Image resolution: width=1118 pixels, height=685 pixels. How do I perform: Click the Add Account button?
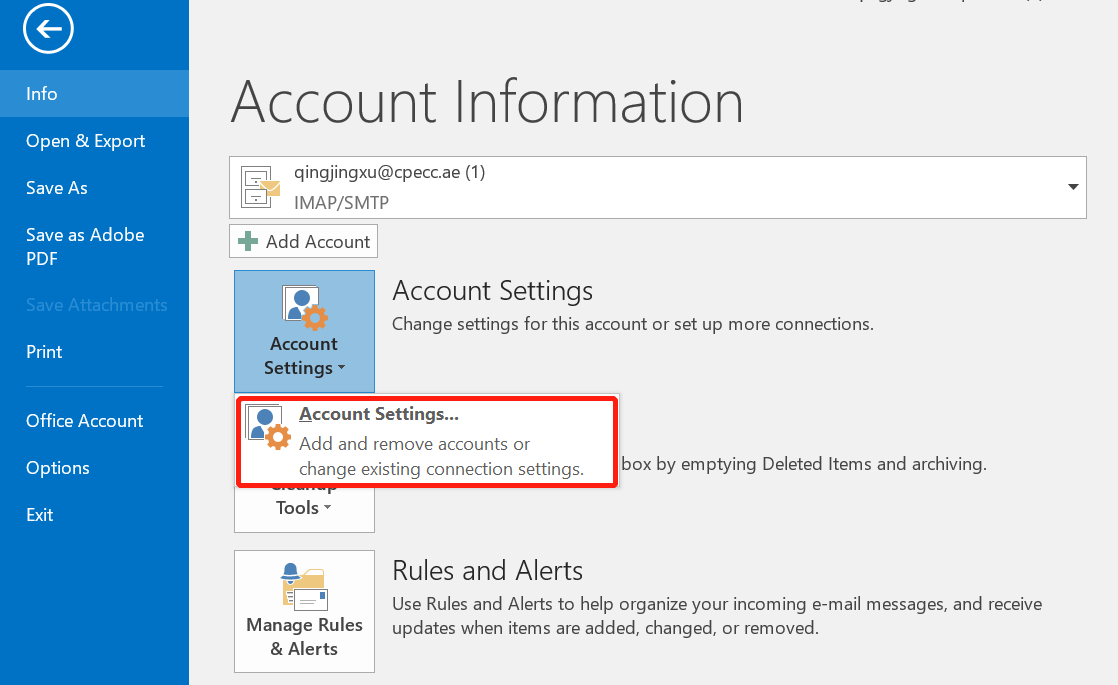(303, 241)
